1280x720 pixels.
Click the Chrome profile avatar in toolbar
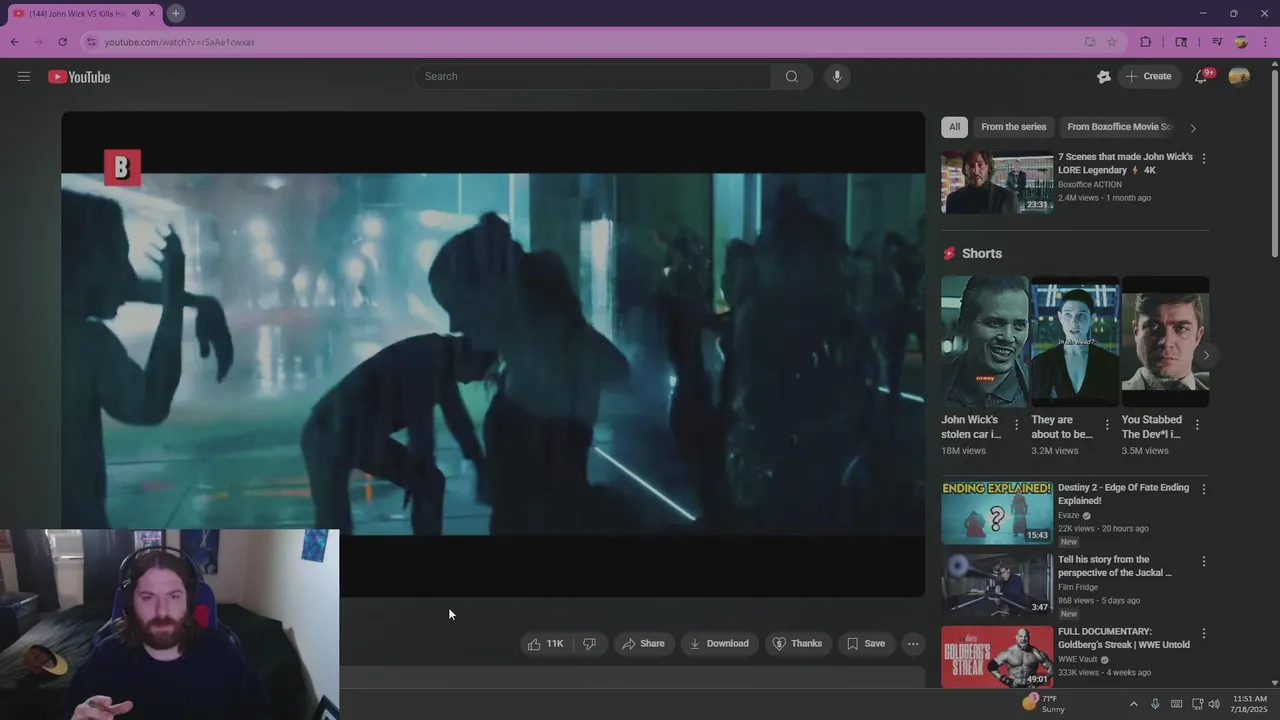click(x=1241, y=42)
